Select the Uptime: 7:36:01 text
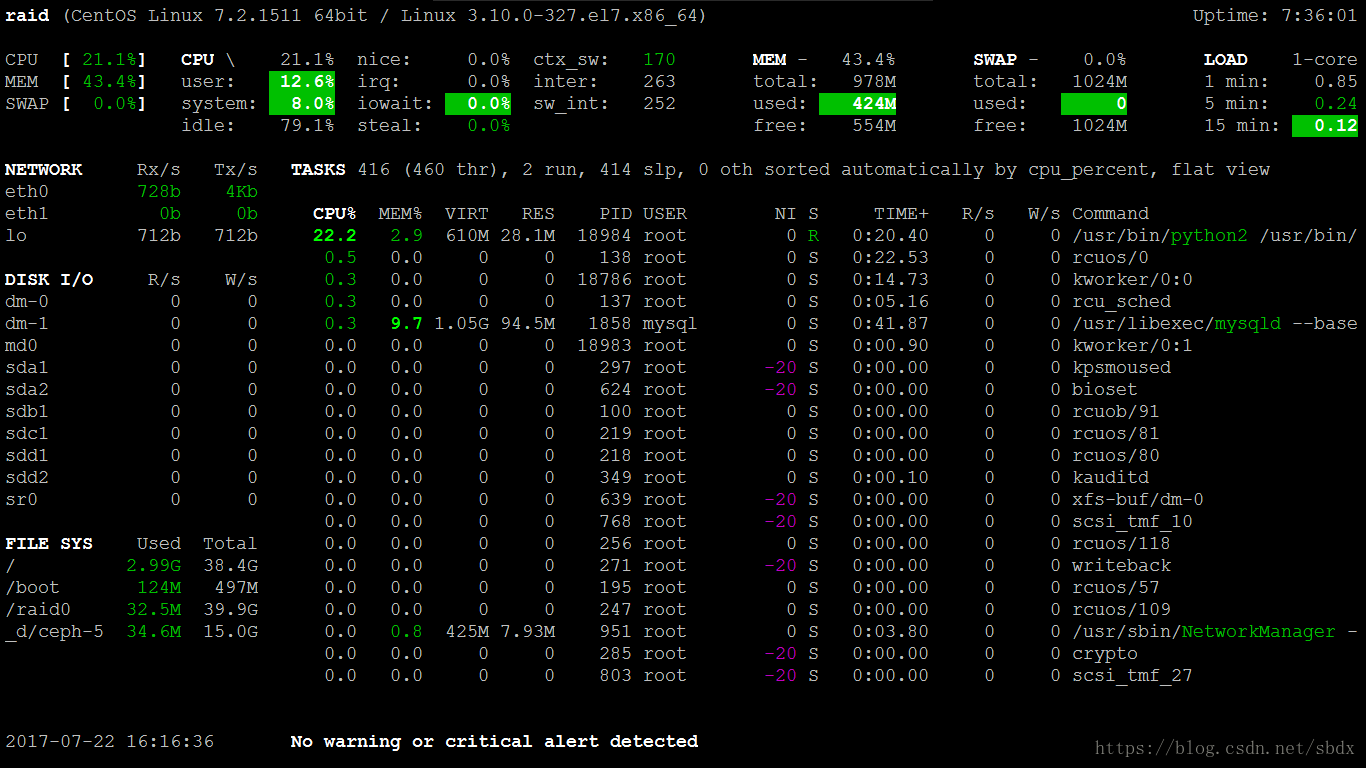 [x=1275, y=16]
